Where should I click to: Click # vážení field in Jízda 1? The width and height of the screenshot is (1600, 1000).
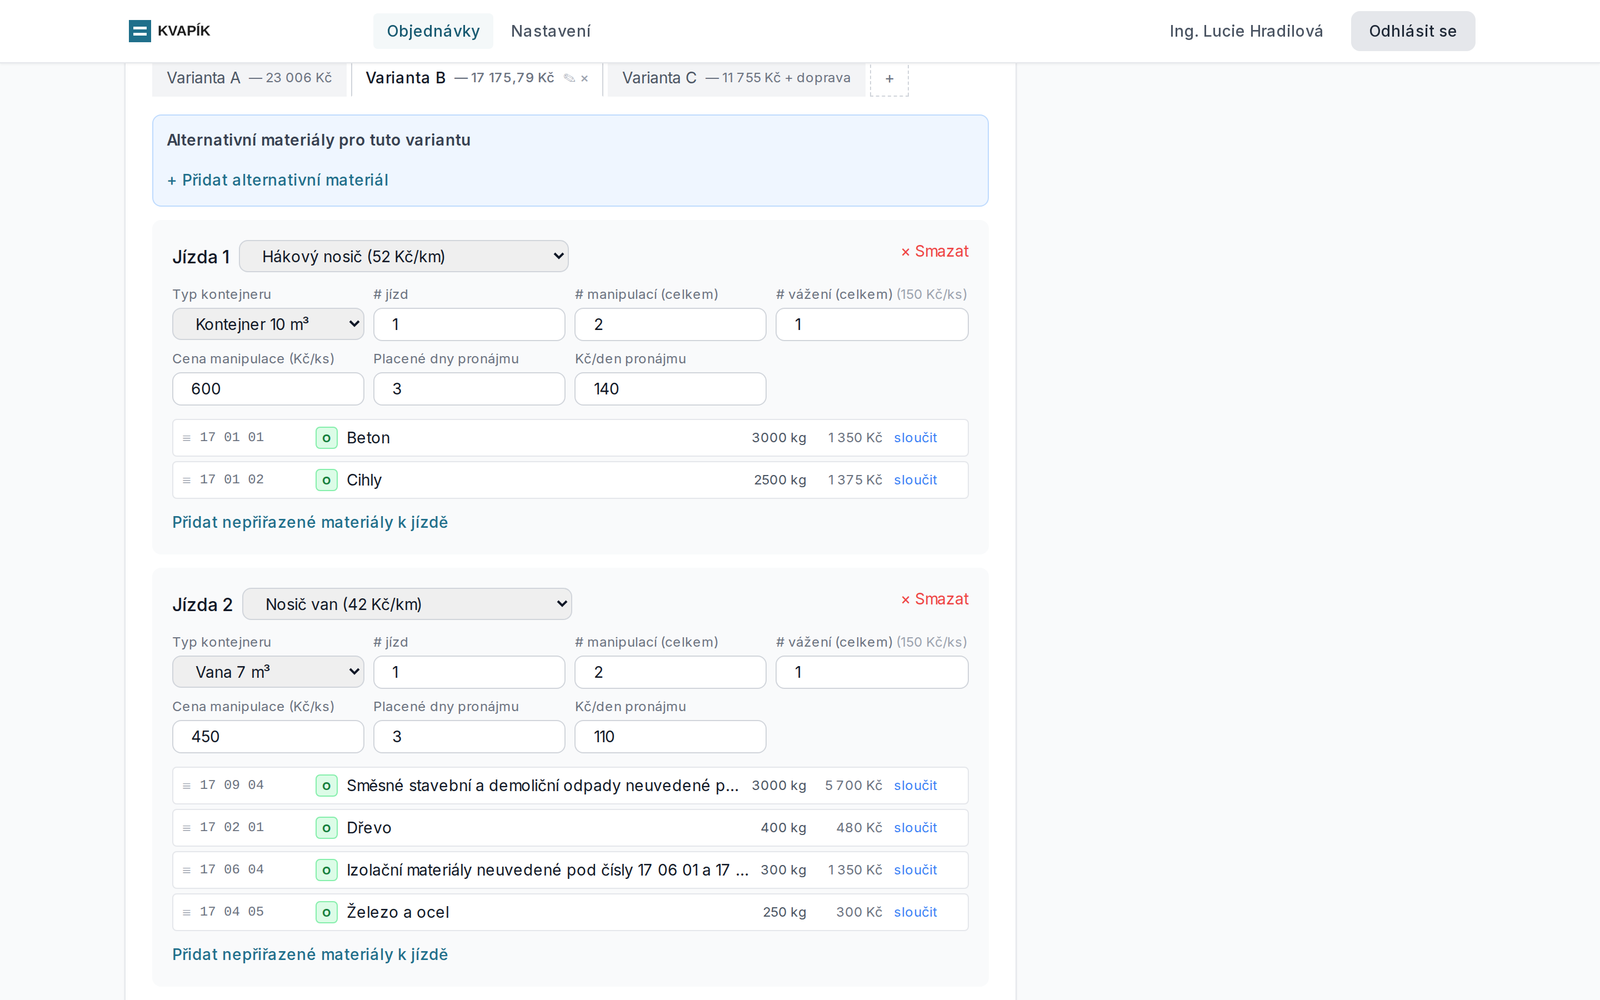coord(872,324)
